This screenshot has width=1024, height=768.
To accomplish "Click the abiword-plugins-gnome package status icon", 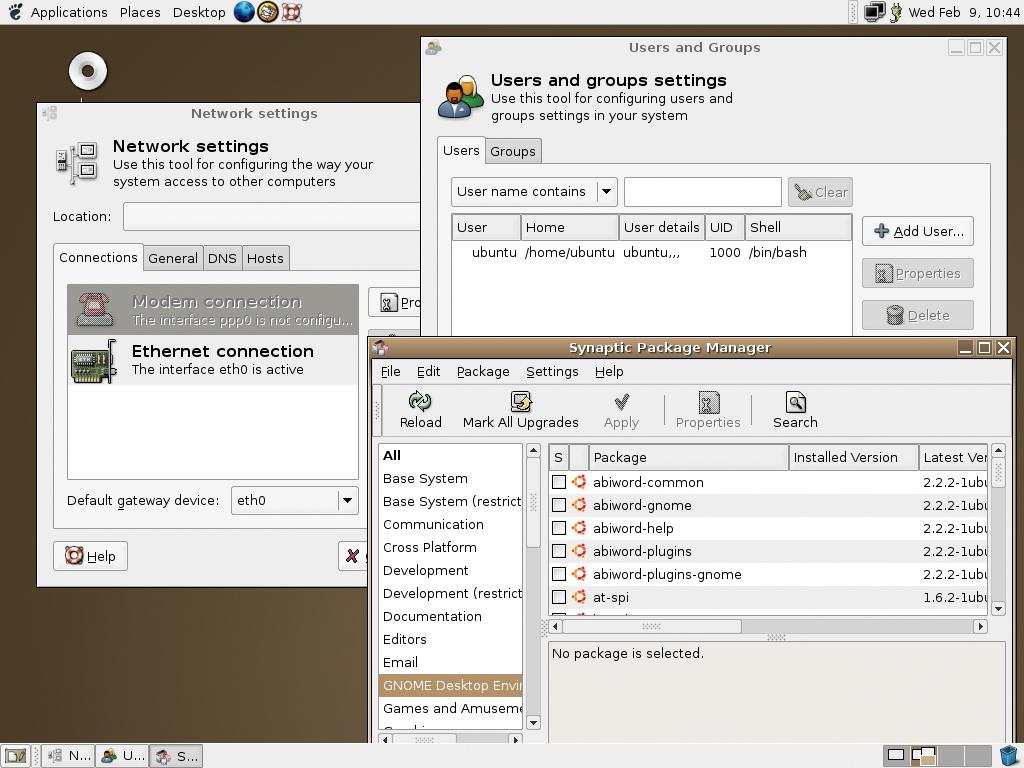I will tap(579, 573).
